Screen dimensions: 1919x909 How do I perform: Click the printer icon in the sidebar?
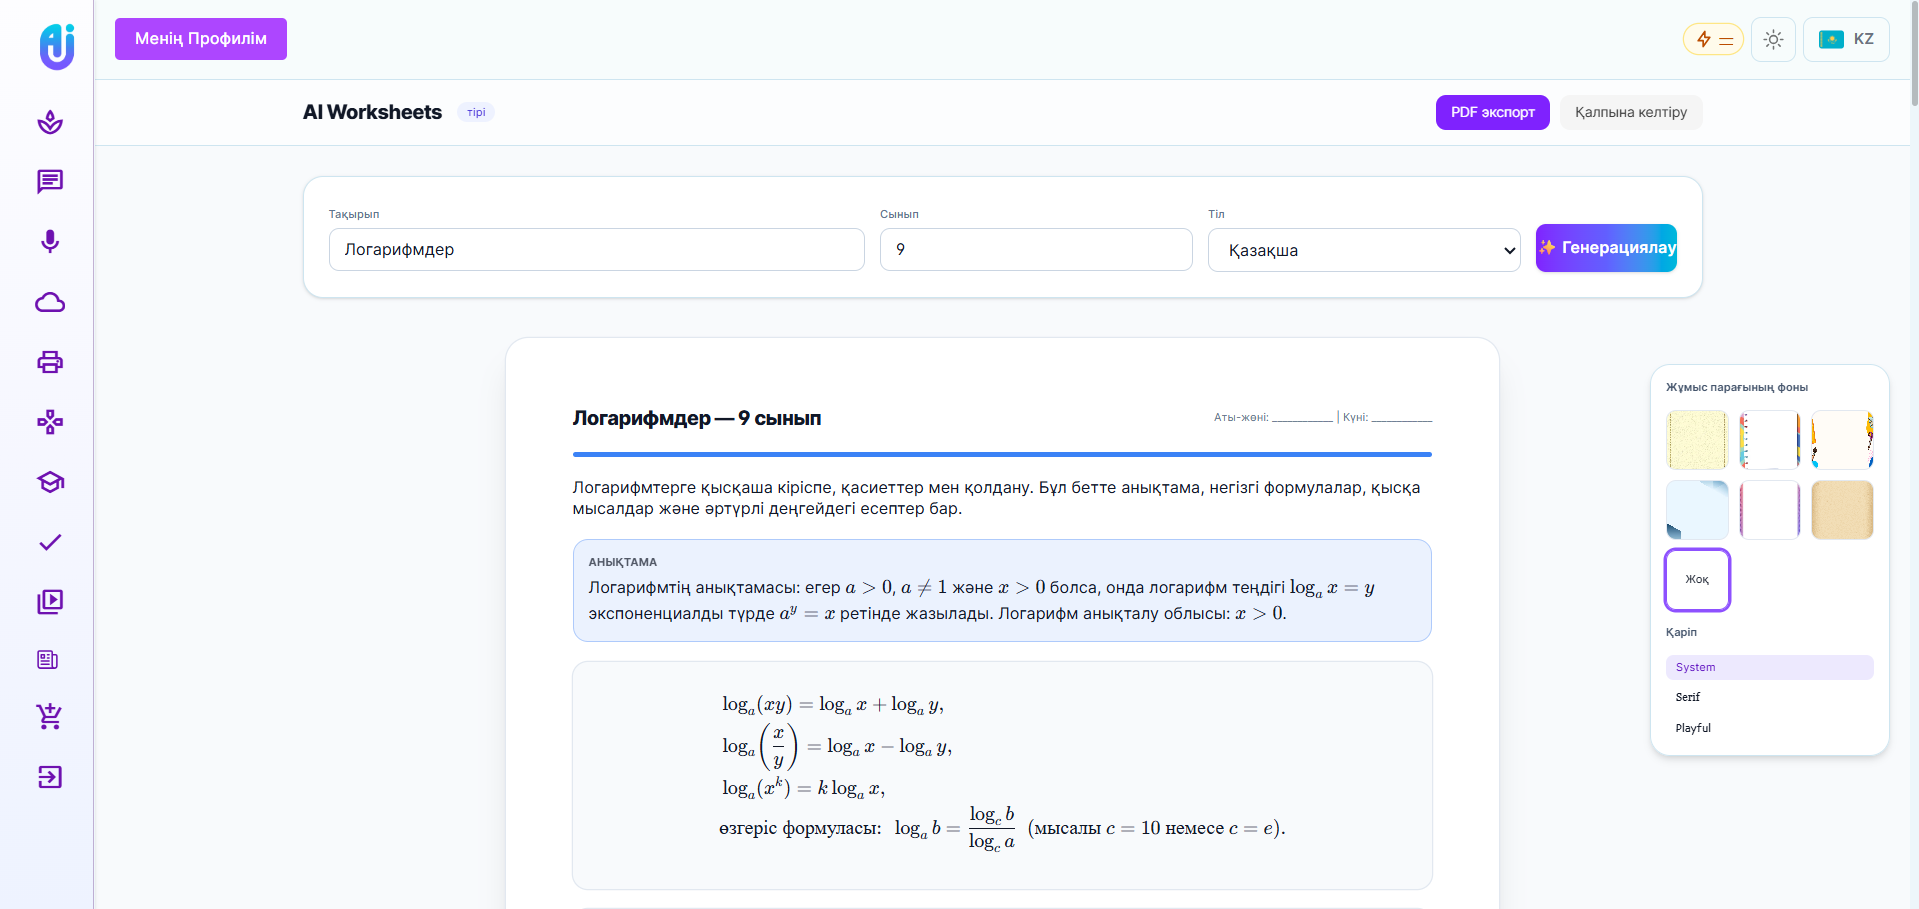(x=50, y=362)
